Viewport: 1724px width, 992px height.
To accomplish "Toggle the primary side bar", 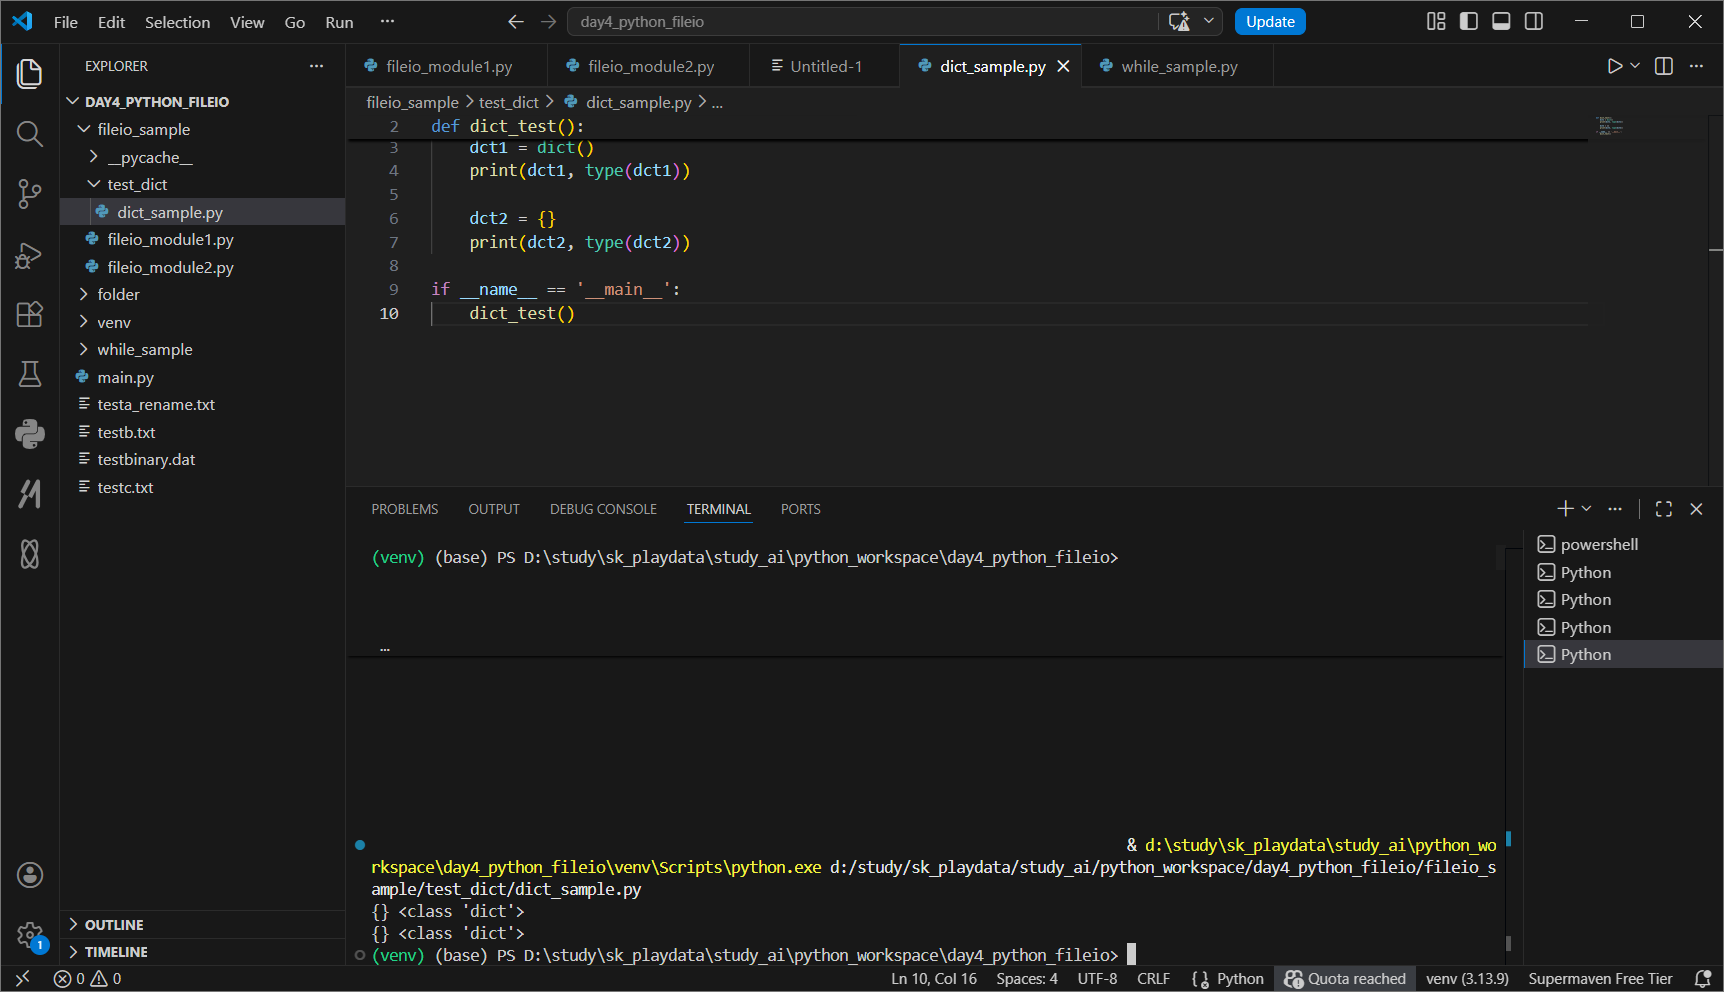I will click(x=1469, y=22).
